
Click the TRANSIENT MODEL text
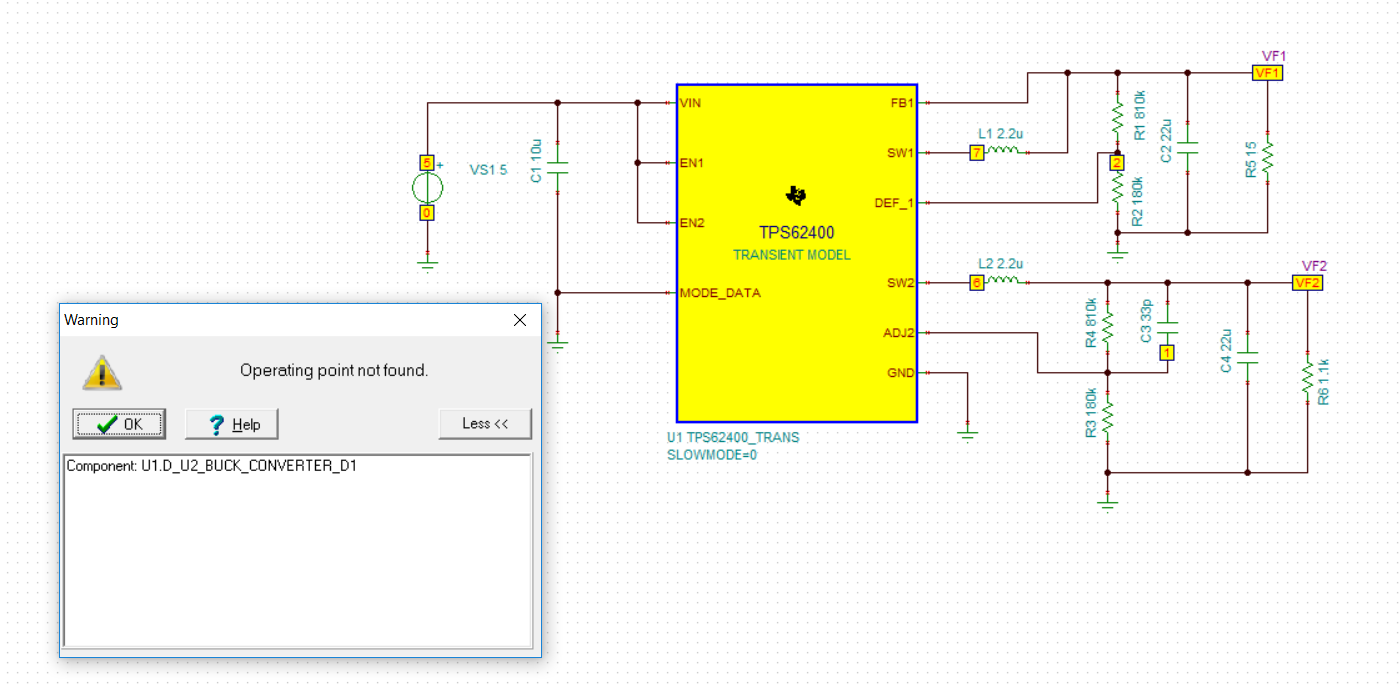(x=792, y=255)
